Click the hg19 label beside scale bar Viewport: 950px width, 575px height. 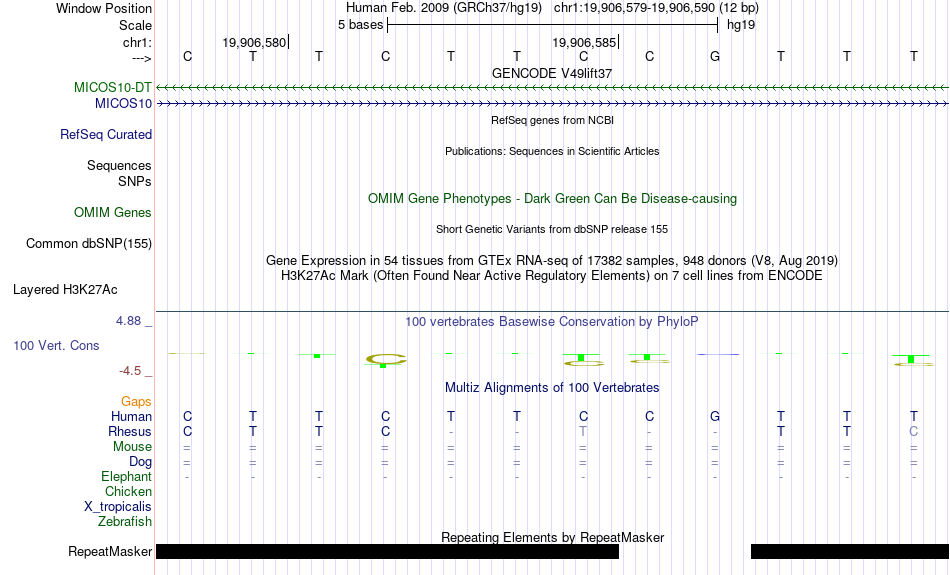741,25
